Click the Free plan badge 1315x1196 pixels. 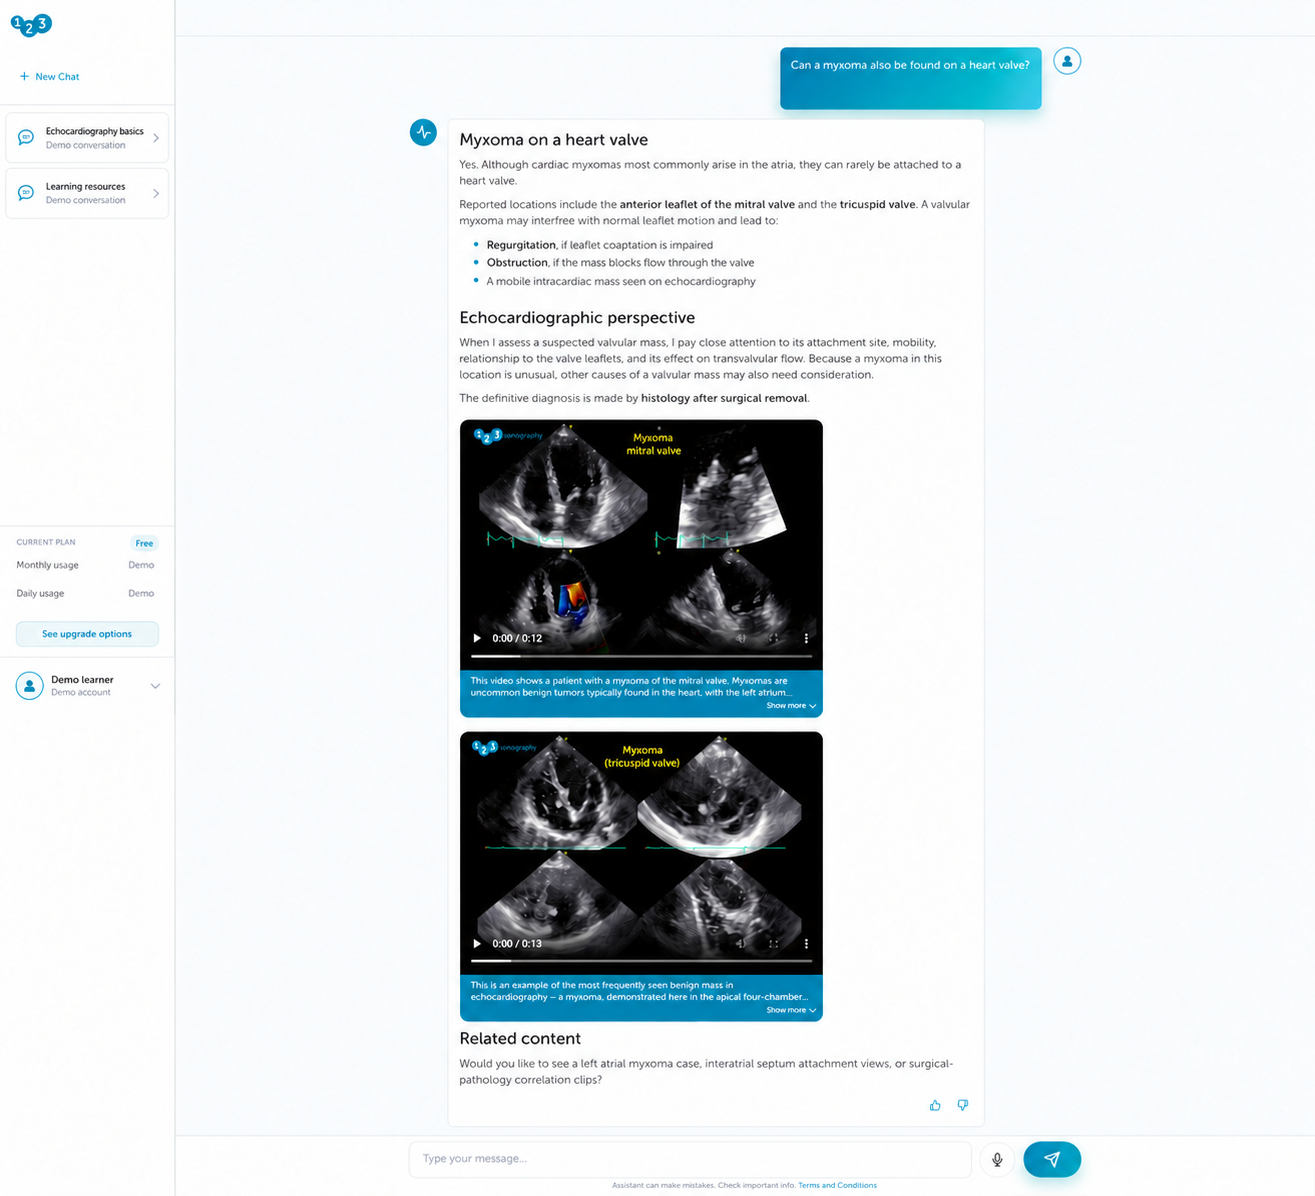pos(144,543)
